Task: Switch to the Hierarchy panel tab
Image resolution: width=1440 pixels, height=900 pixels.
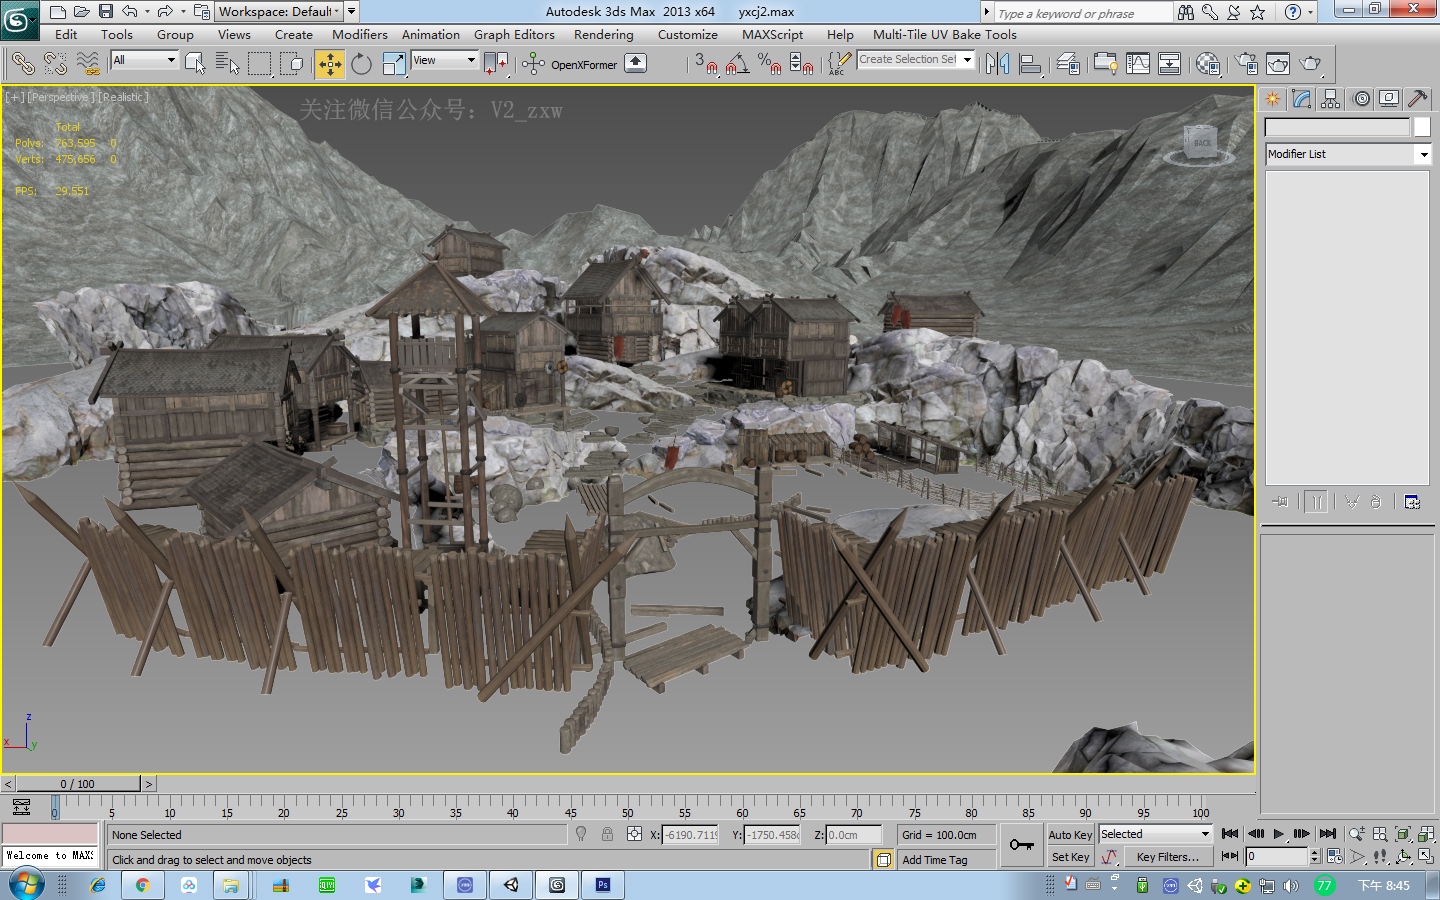Action: (1330, 98)
